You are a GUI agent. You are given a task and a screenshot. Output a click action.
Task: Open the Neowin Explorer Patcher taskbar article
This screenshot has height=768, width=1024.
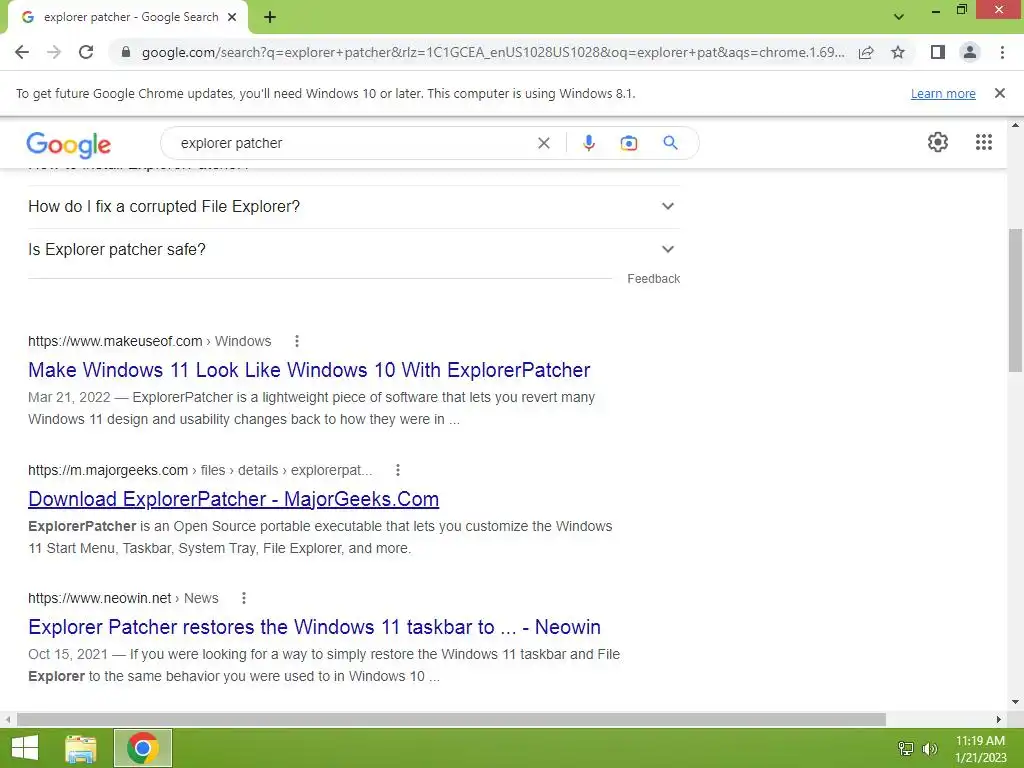click(314, 628)
